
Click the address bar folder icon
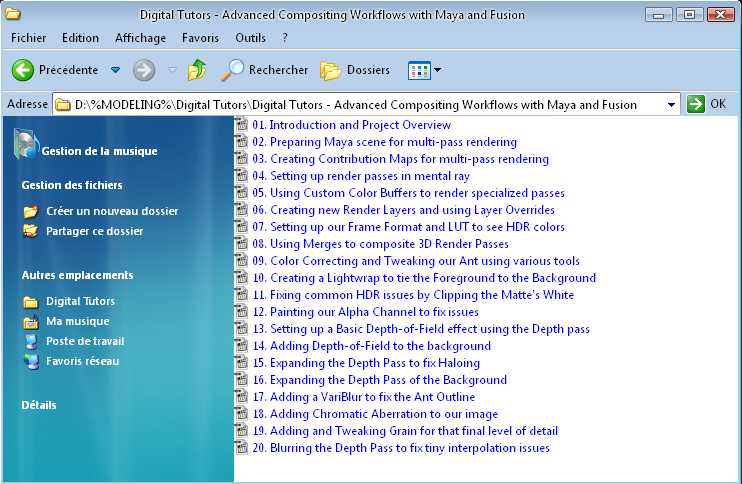pyautogui.click(x=63, y=104)
